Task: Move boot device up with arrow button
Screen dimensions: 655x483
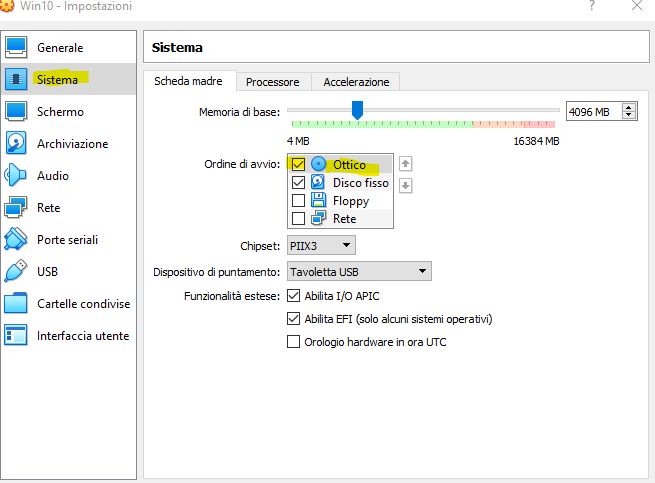Action: [405, 164]
